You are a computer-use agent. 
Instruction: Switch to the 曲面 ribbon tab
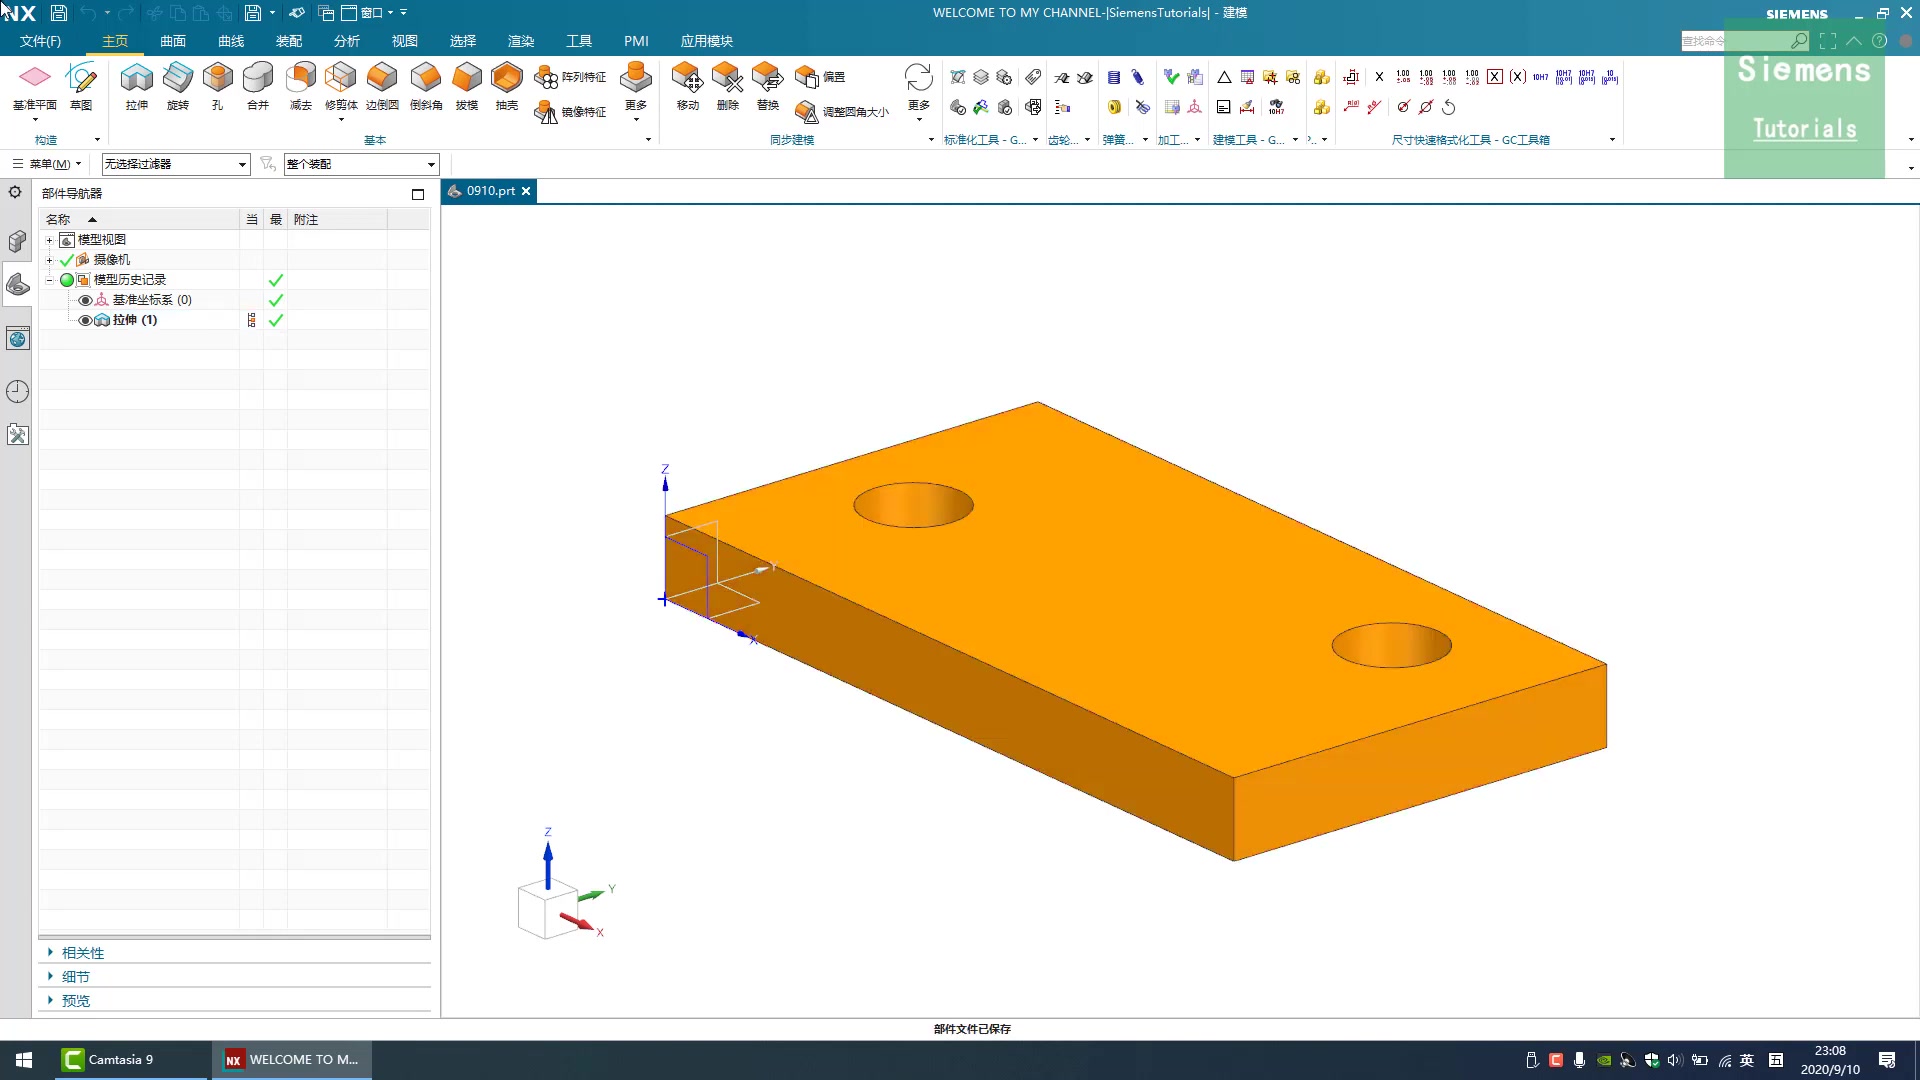tap(172, 41)
